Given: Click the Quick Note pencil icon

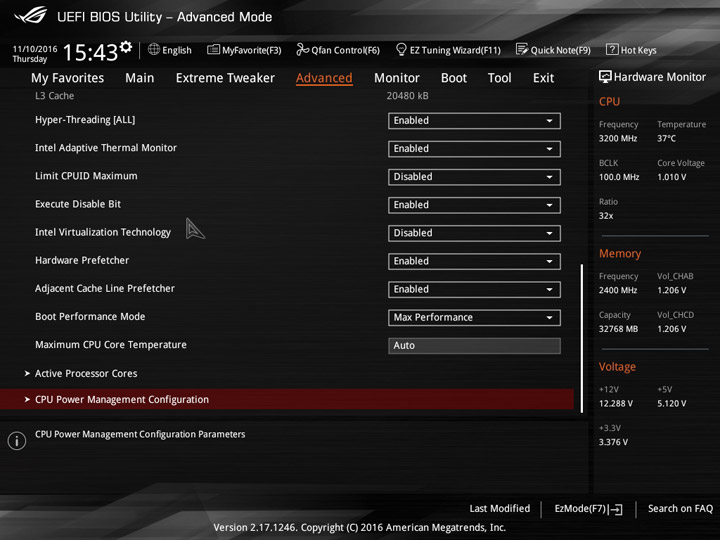Looking at the screenshot, I should 522,49.
